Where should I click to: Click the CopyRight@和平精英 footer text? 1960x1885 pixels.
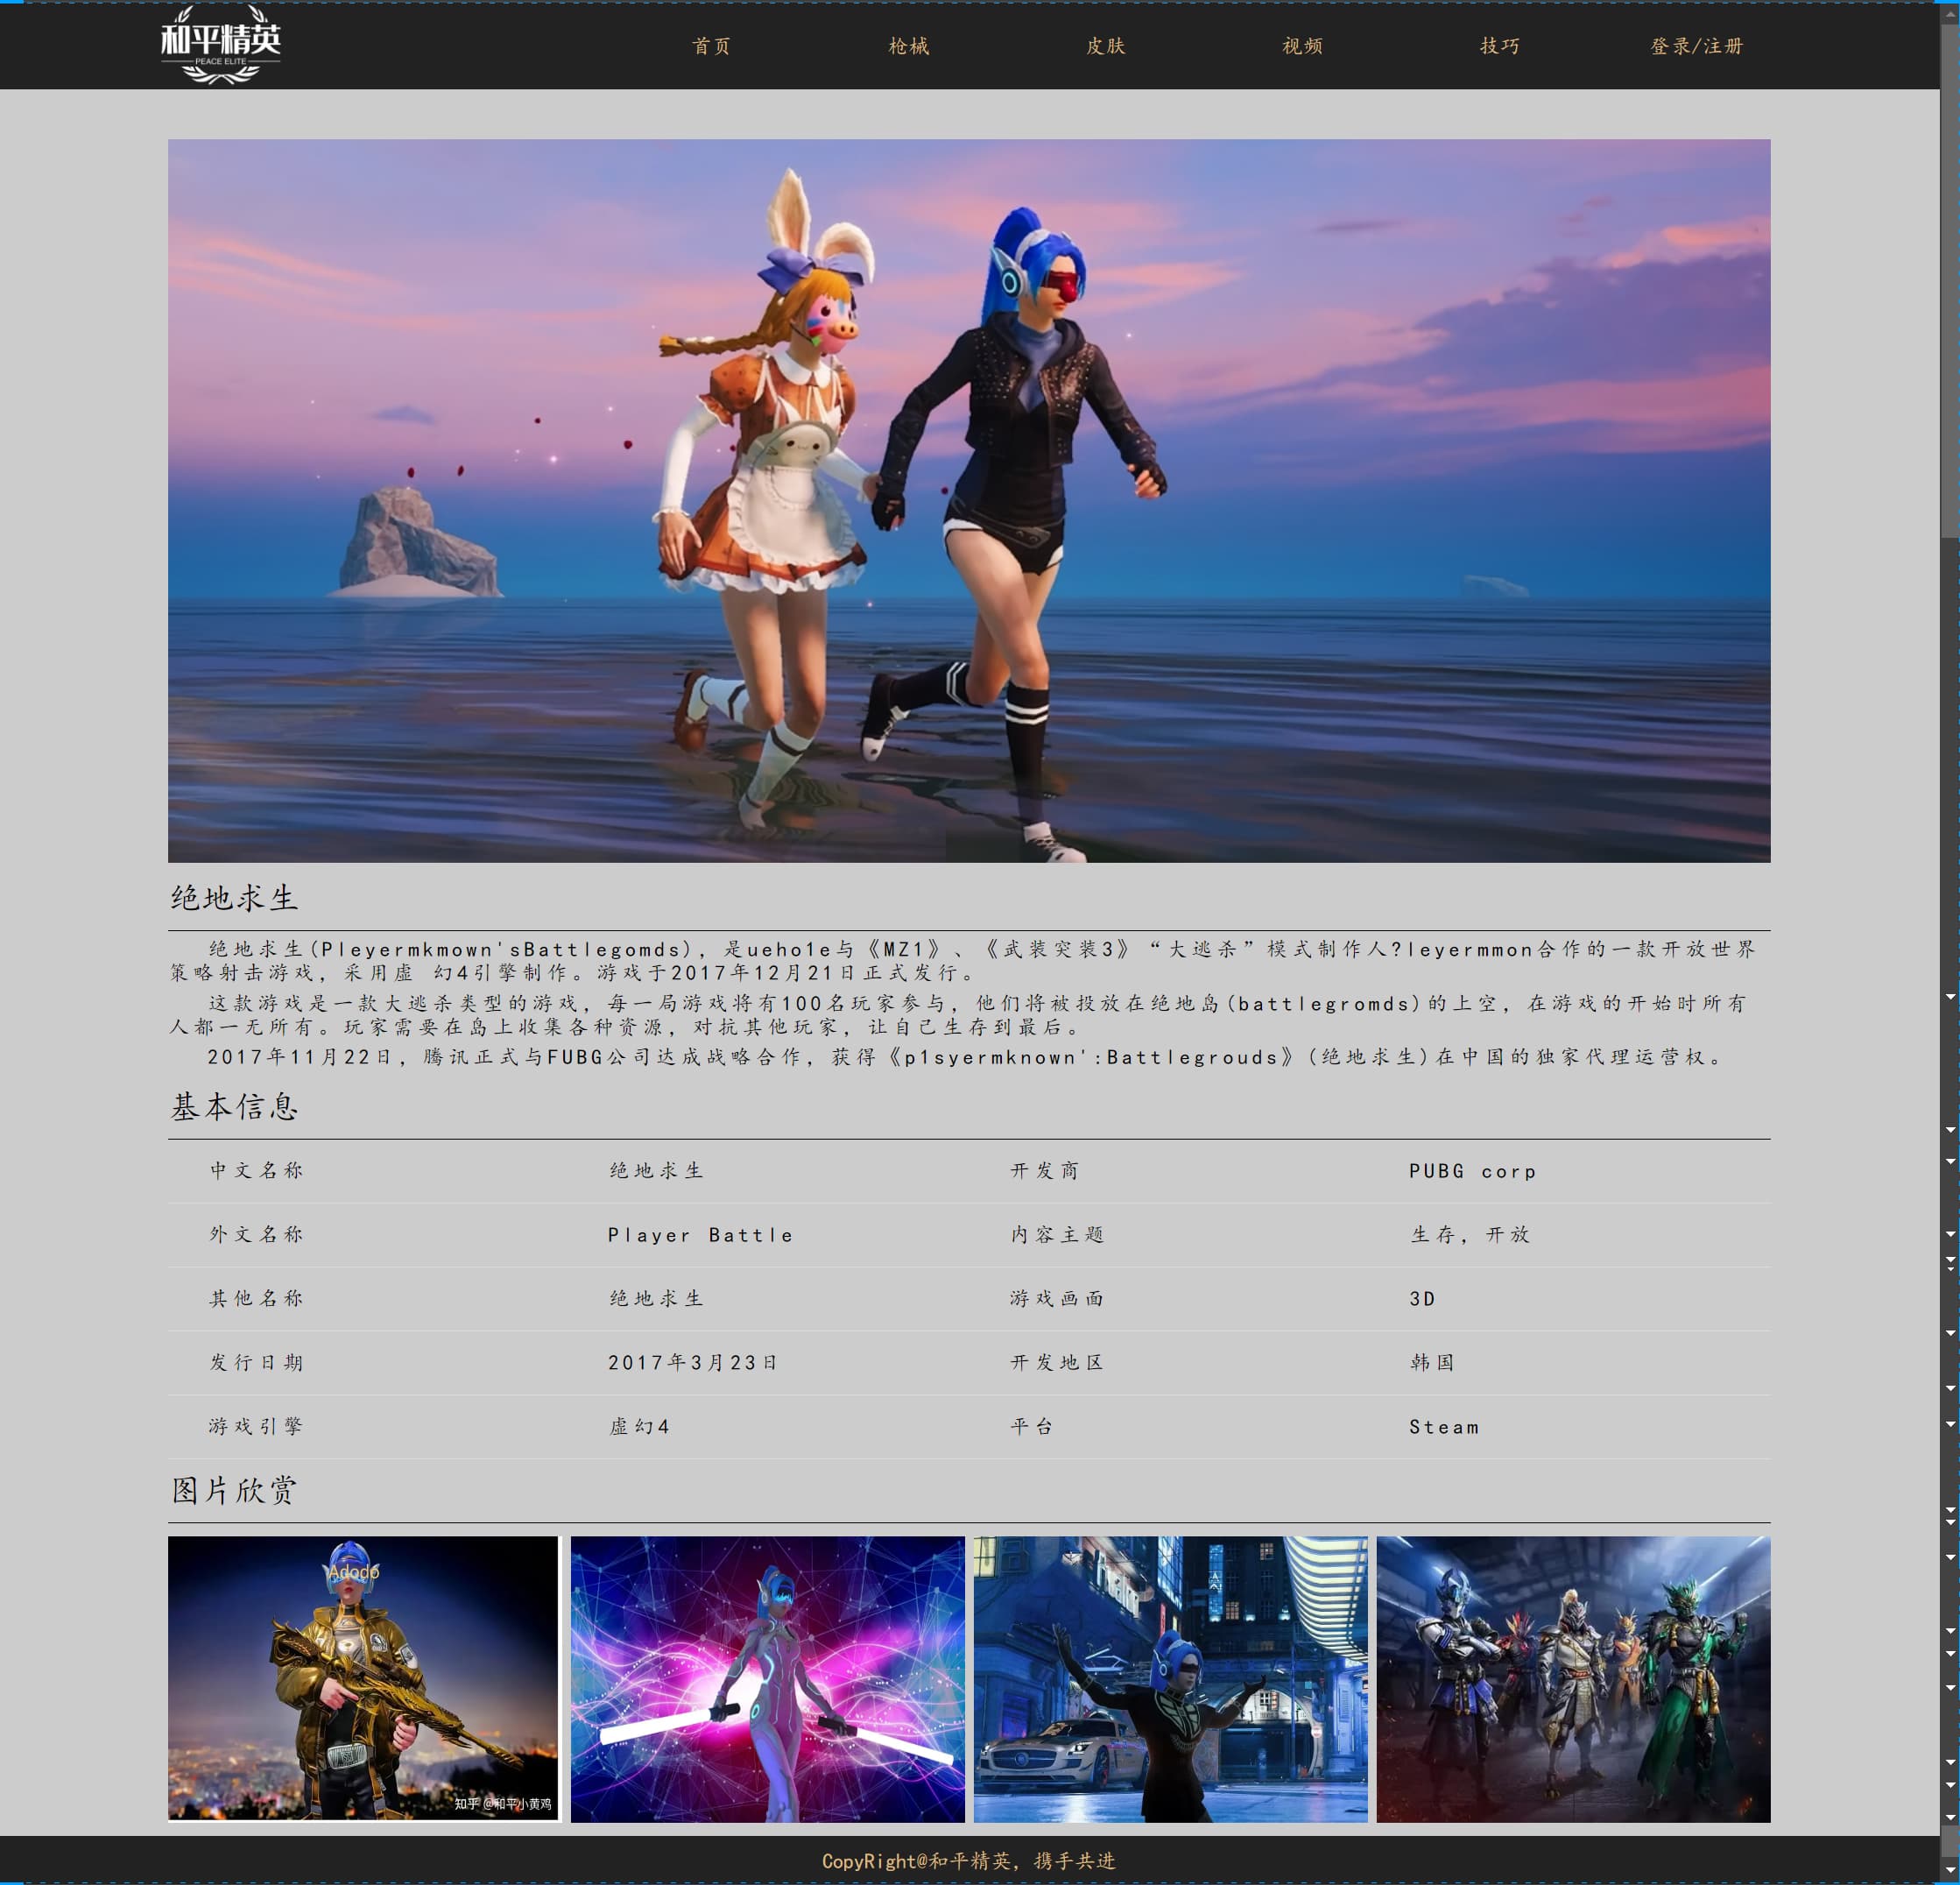969,1860
